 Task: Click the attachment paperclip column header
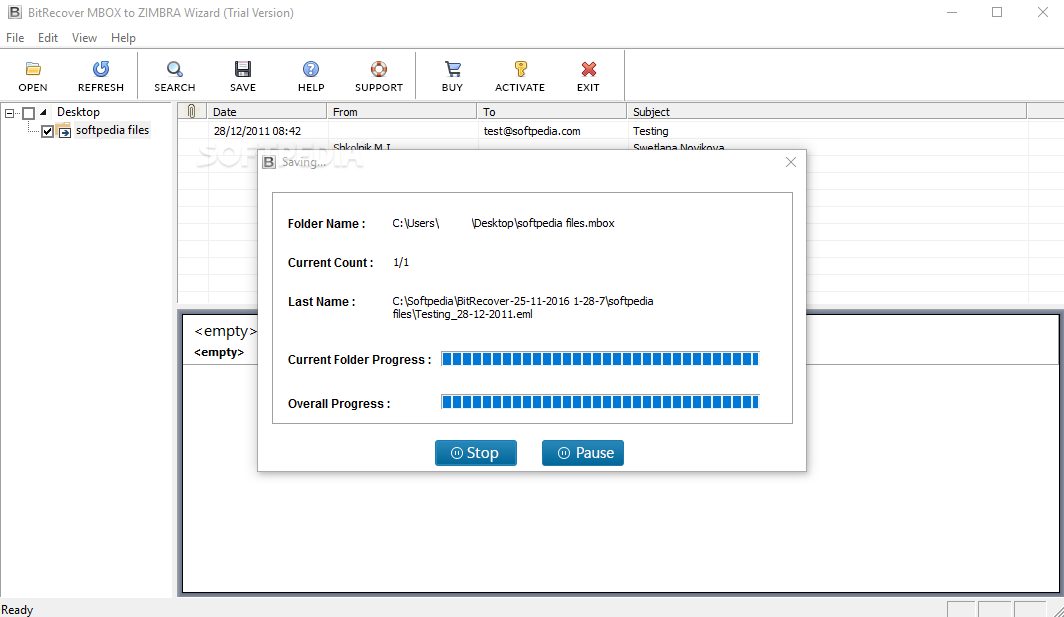pos(191,111)
